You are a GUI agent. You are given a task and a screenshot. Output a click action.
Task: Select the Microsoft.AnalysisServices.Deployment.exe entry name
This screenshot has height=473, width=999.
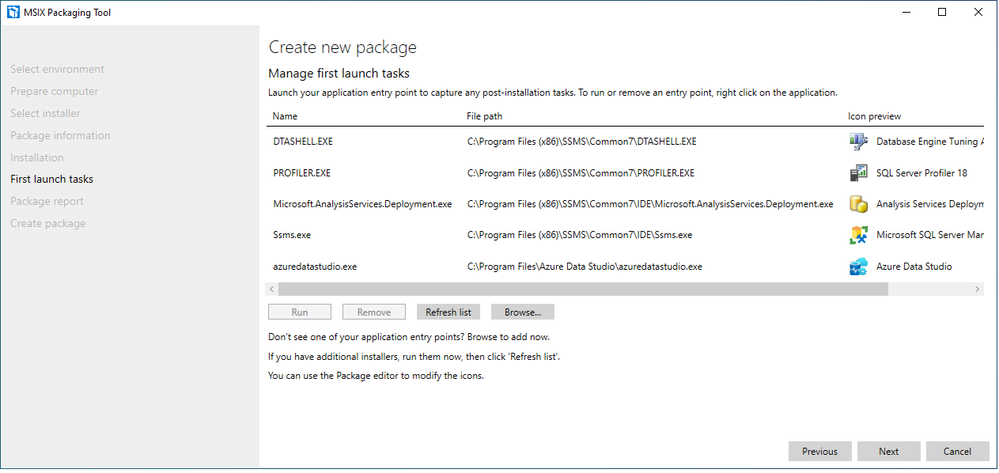tap(363, 204)
